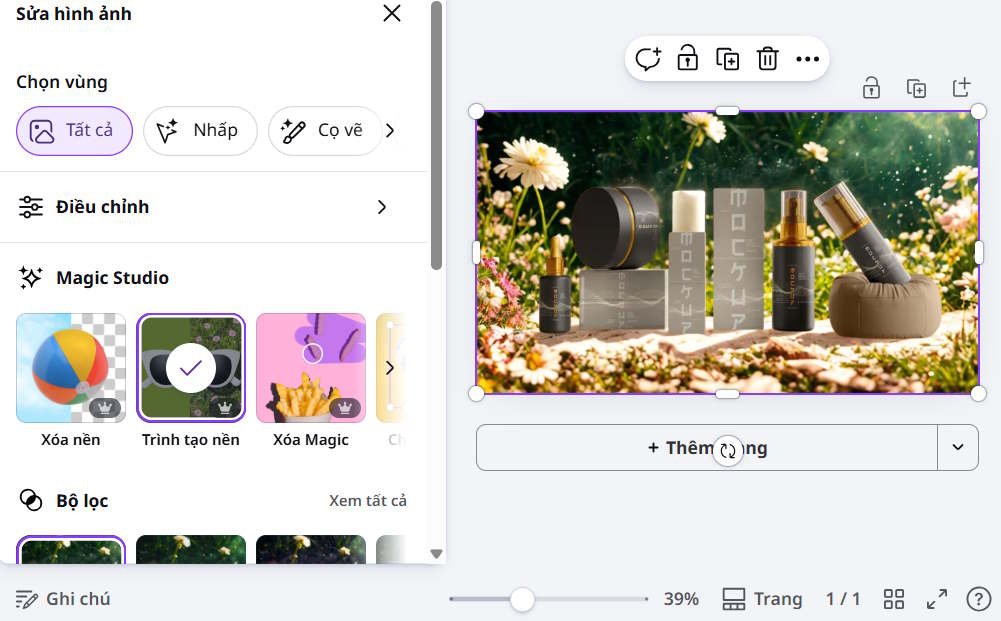Viewport: 1001px width, 621px height.
Task: Adjust the zoom level slider
Action: 523,600
